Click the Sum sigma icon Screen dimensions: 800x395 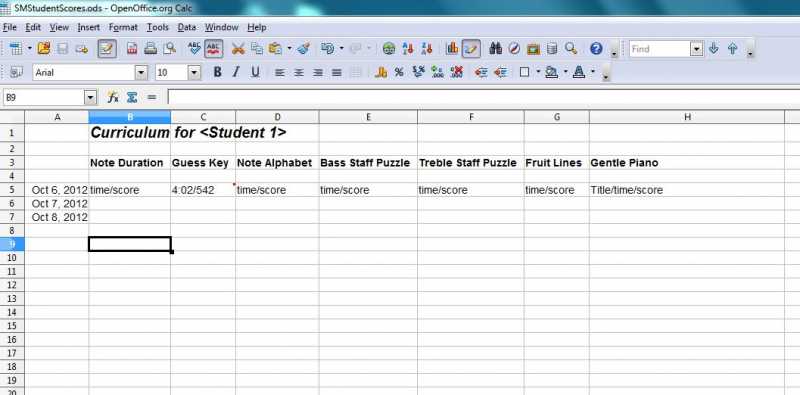(132, 97)
